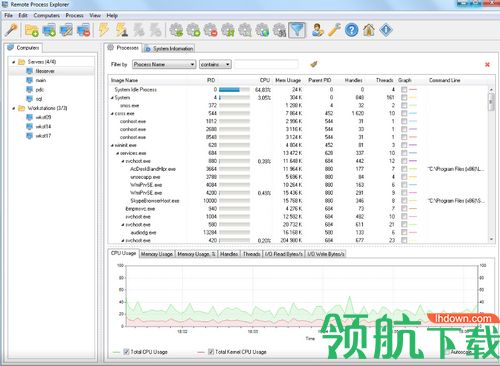Click the add folder group toolbar icon
The width and height of the screenshot is (500, 366).
point(32,30)
